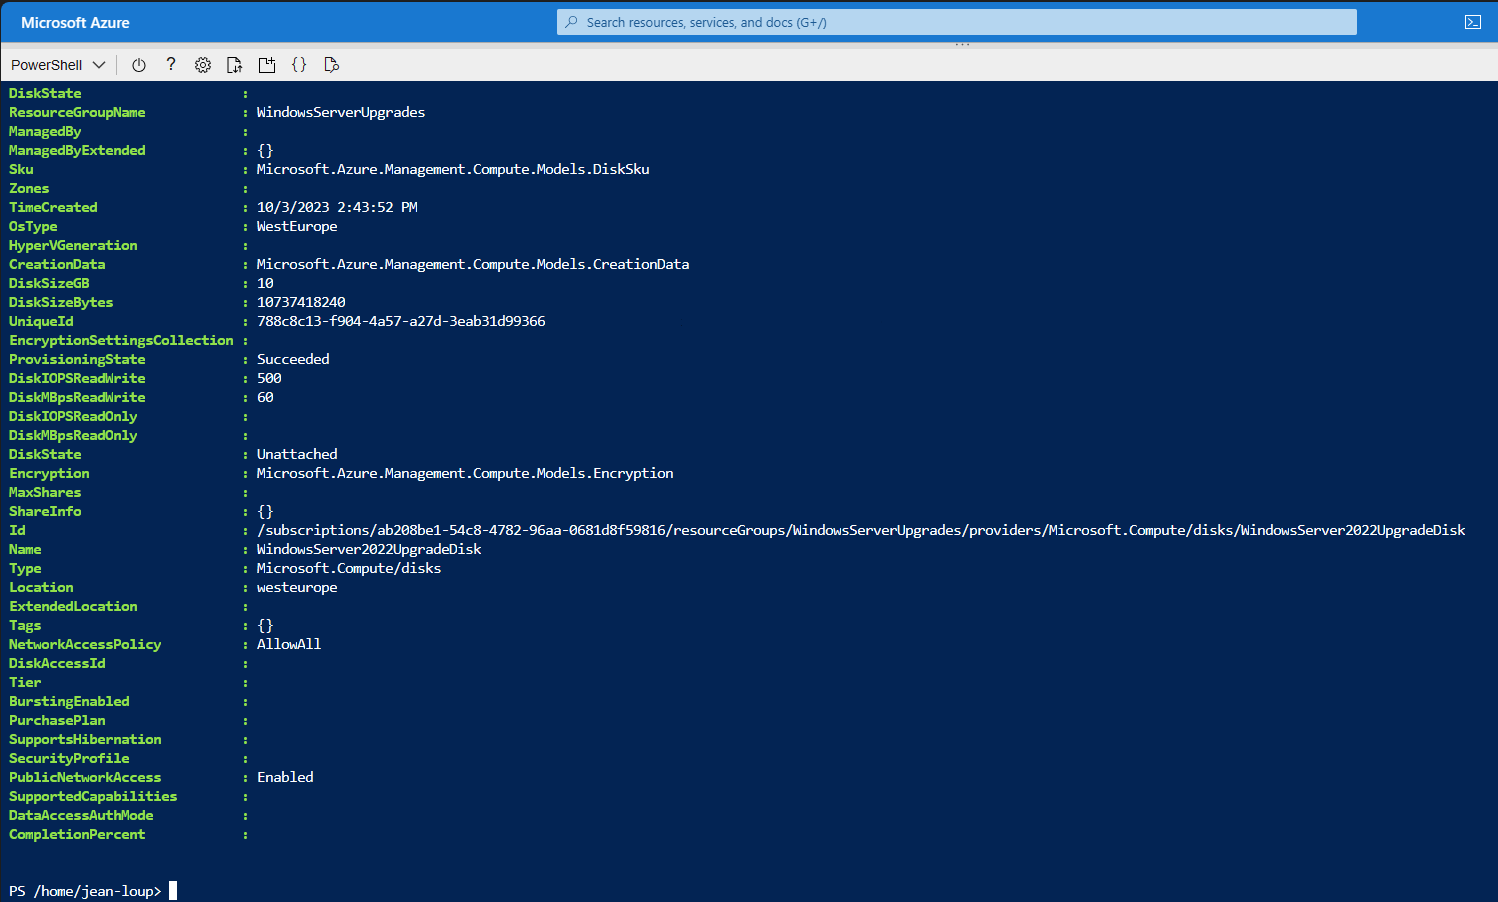Click the TimeCreated value 10/3/2023 2:43:52 PM

click(x=337, y=207)
